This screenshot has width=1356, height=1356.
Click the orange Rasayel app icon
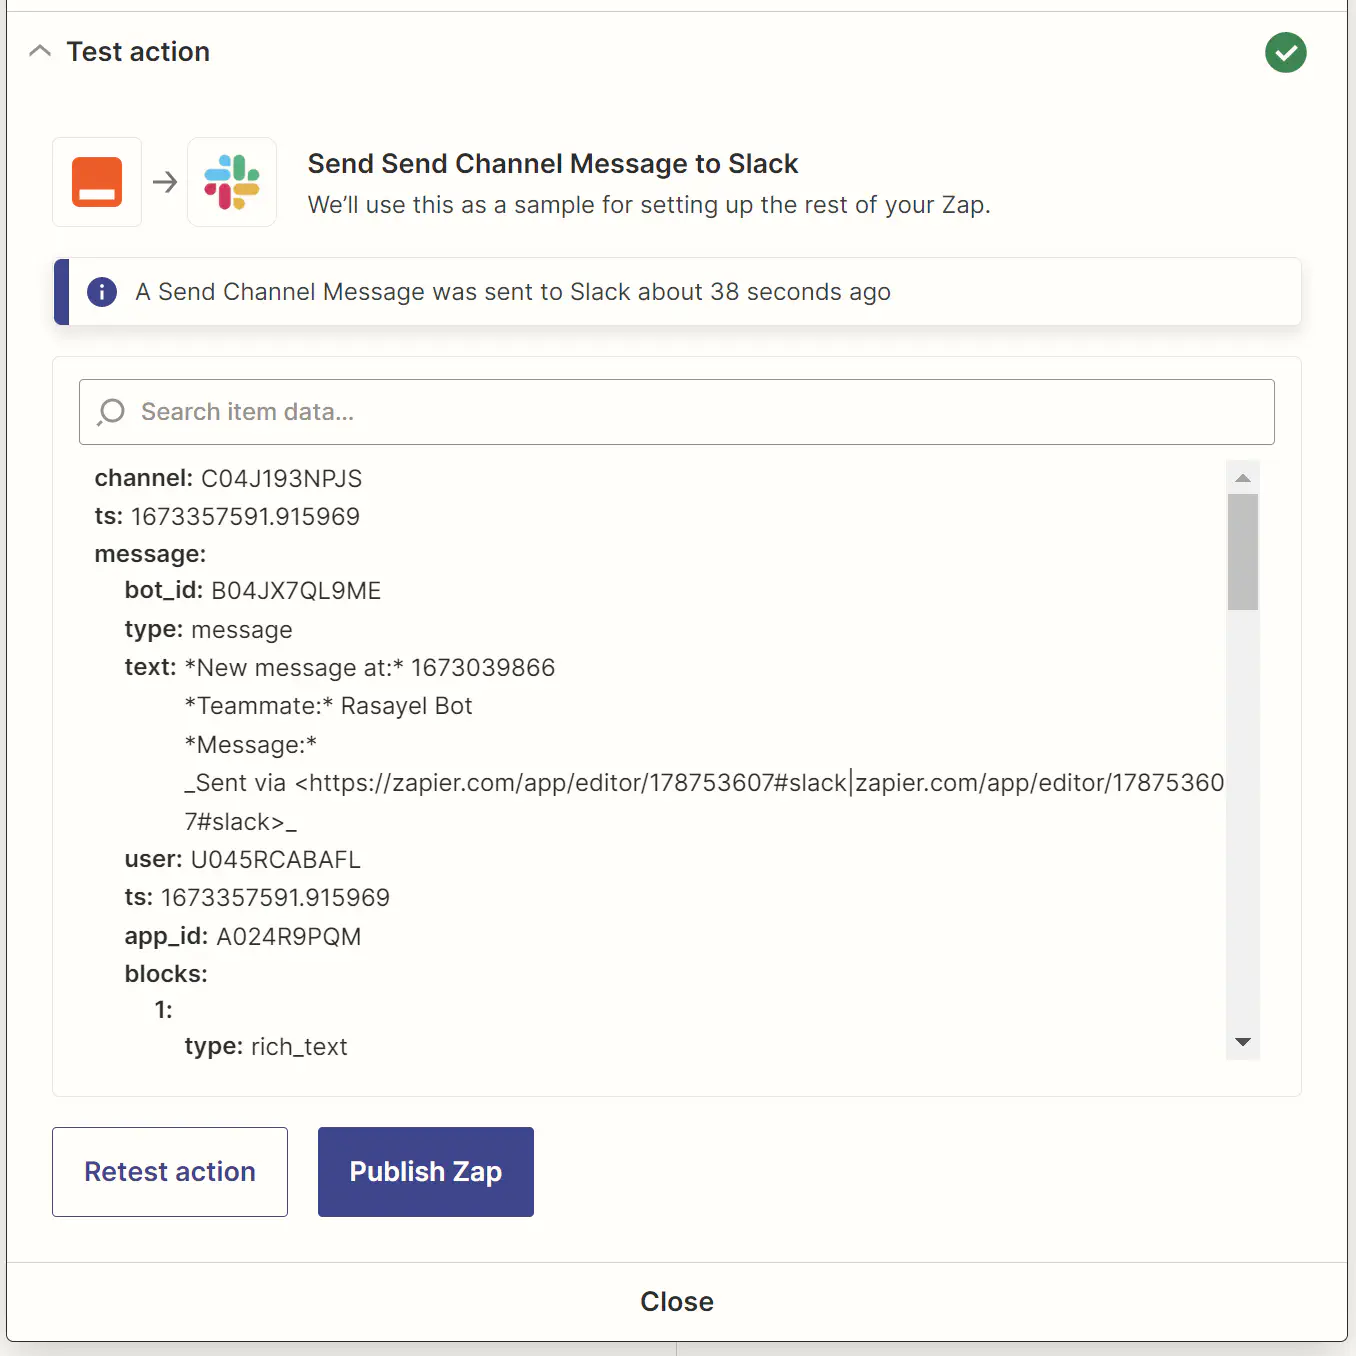[96, 182]
